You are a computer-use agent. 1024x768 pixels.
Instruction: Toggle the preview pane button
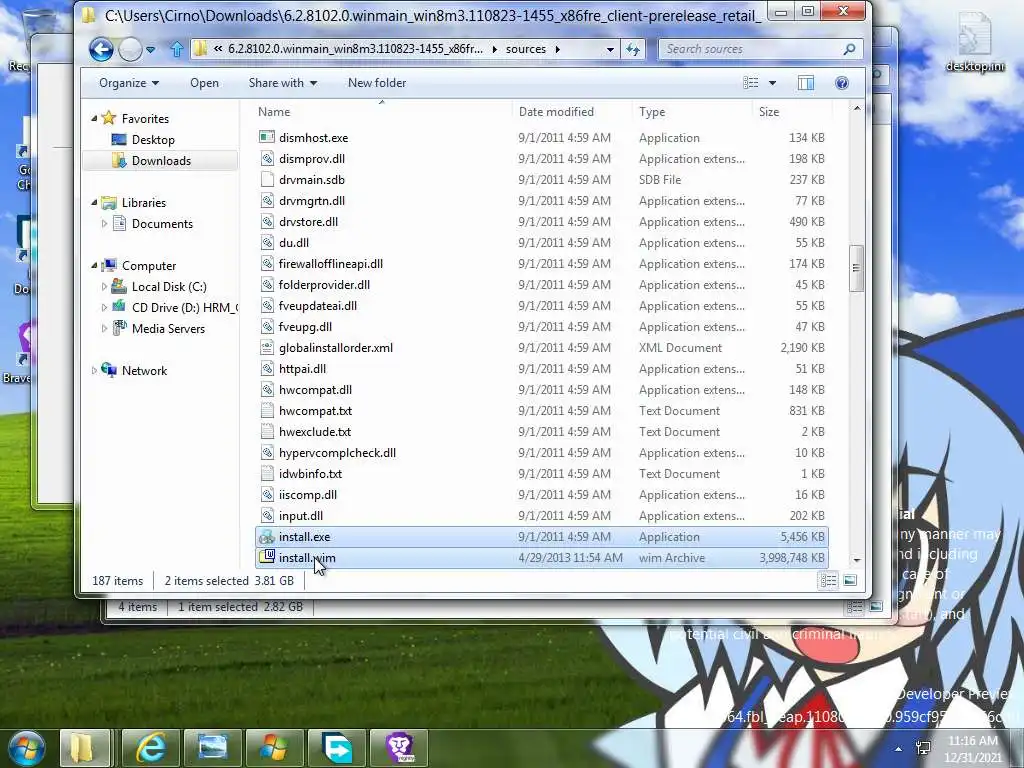pyautogui.click(x=806, y=83)
